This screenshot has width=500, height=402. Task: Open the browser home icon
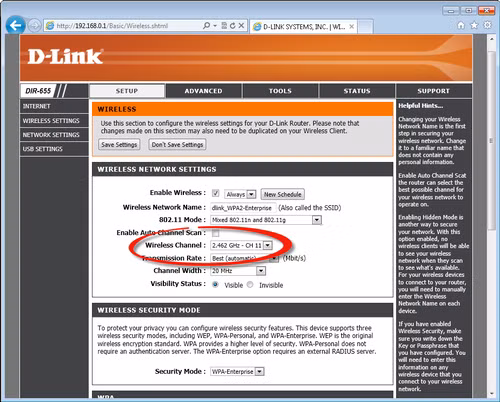point(461,25)
